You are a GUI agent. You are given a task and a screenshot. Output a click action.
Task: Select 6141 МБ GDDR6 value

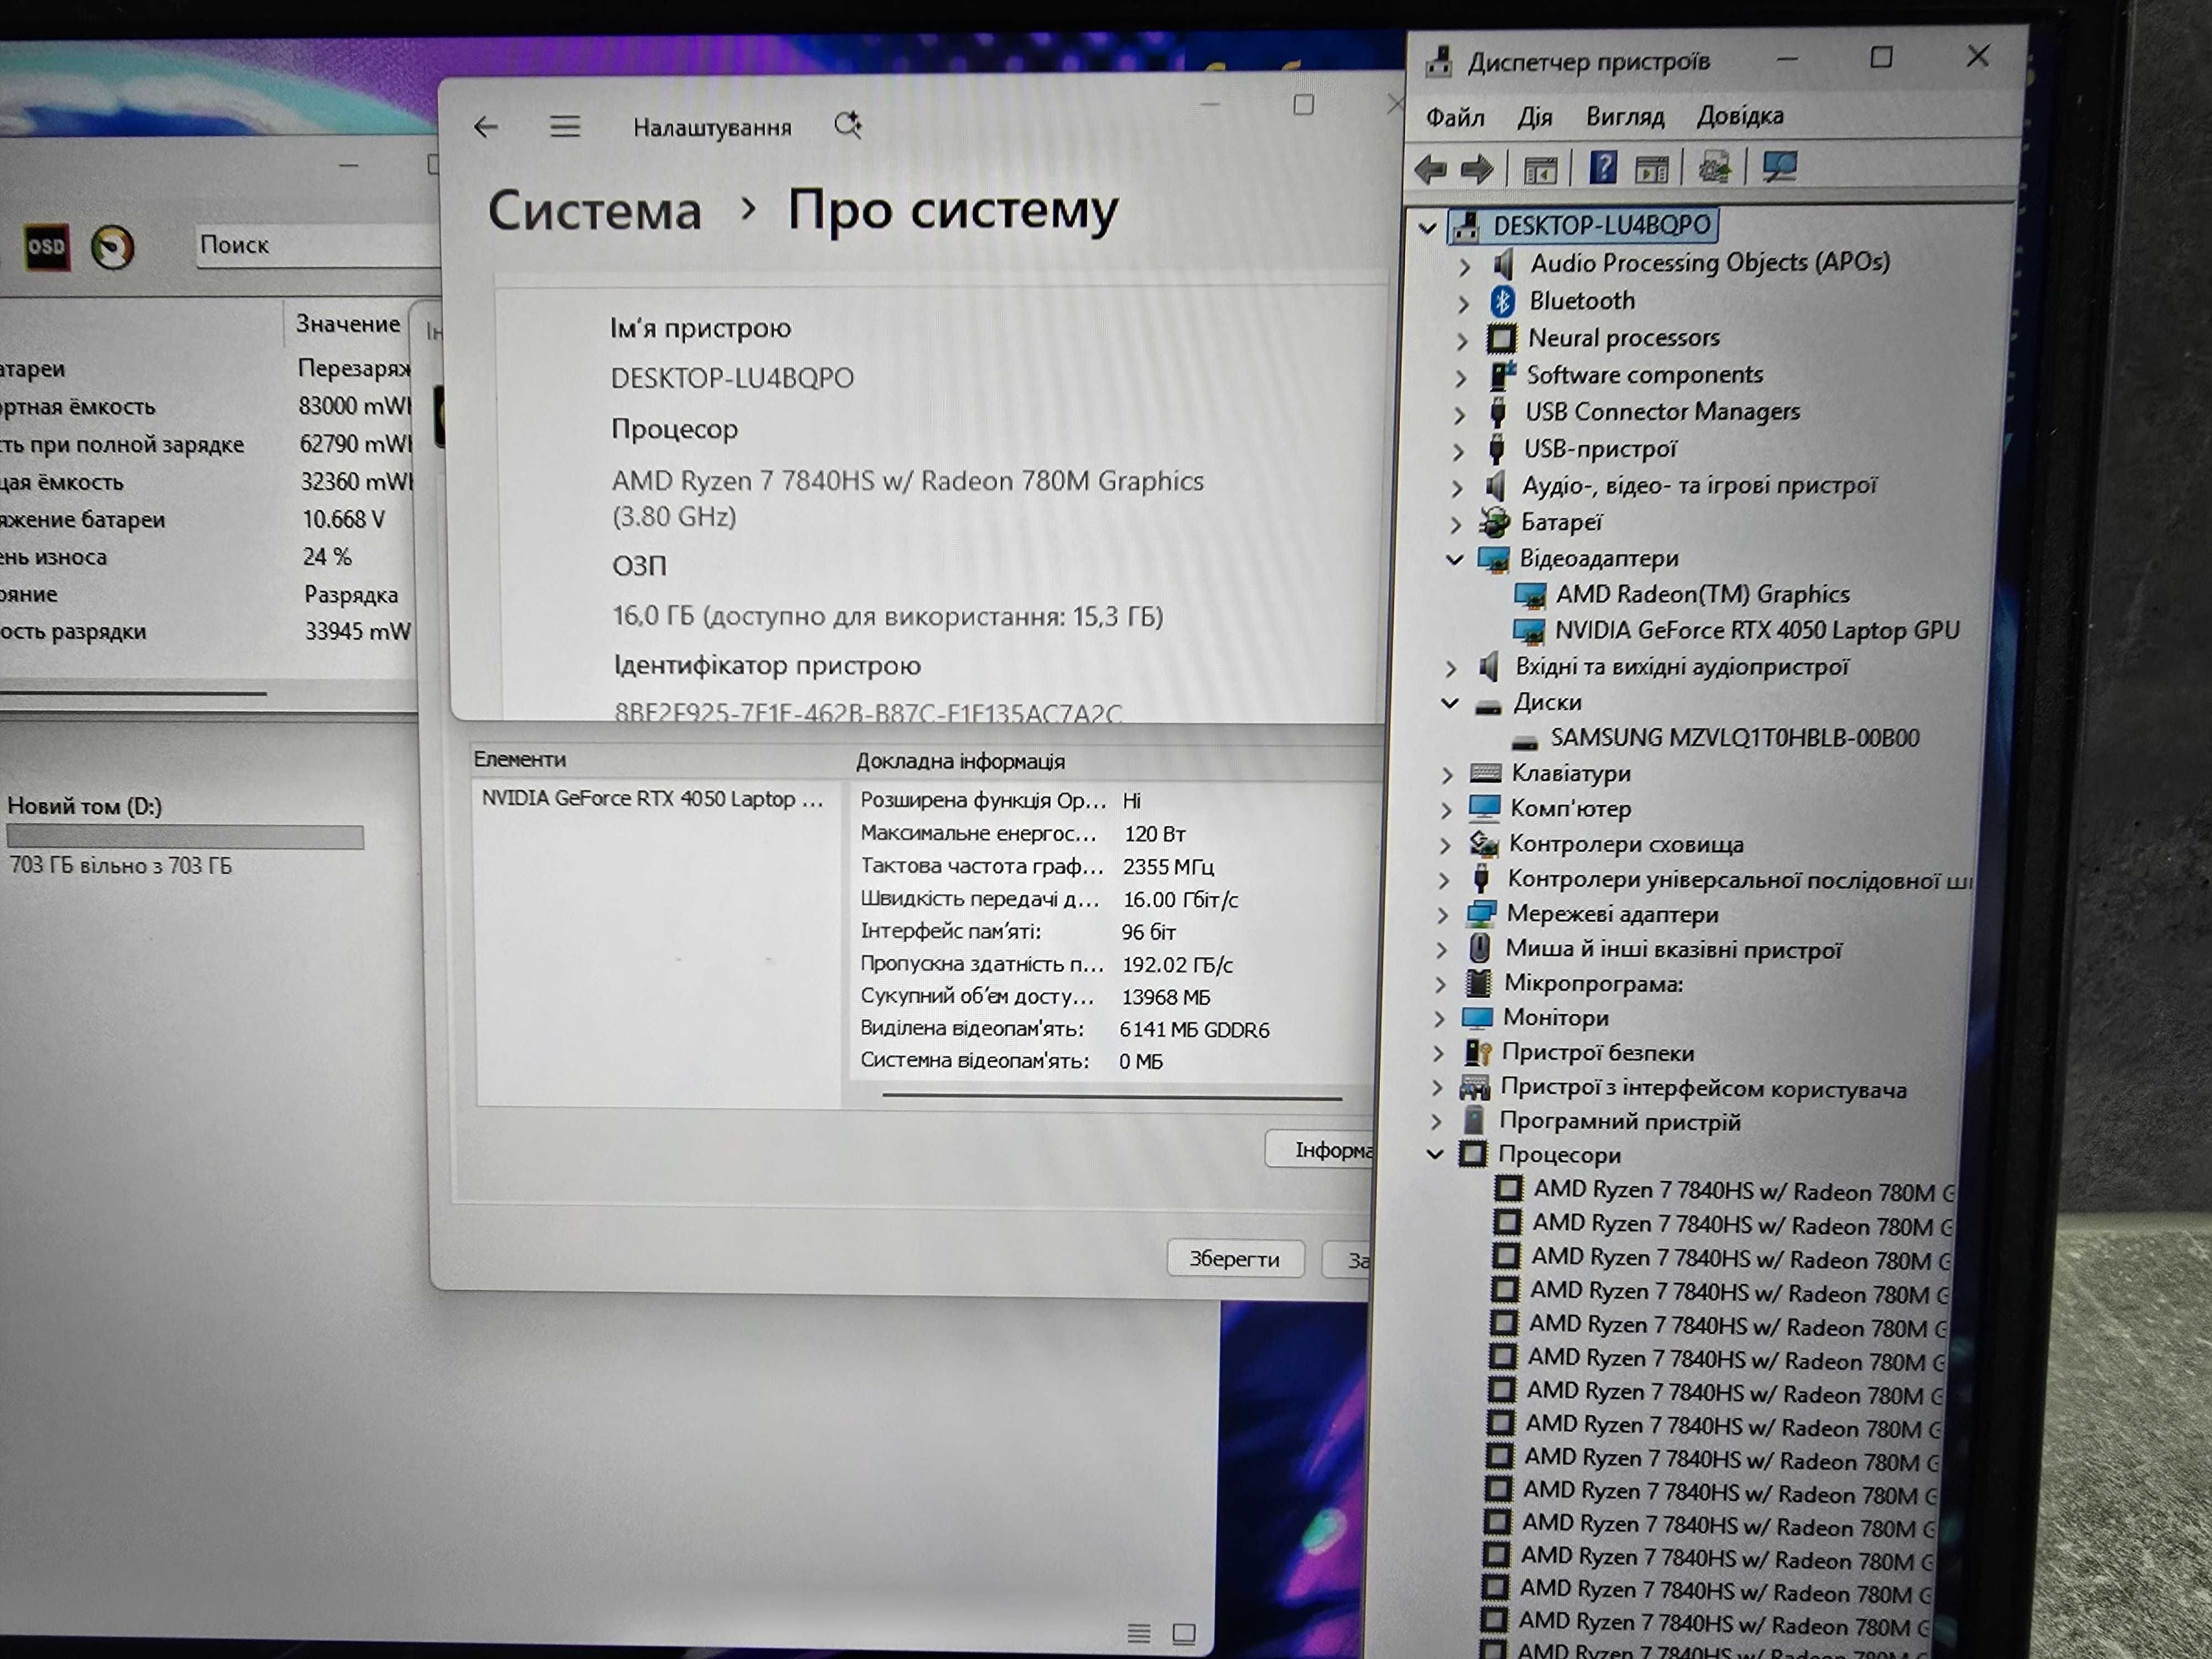click(1195, 1030)
